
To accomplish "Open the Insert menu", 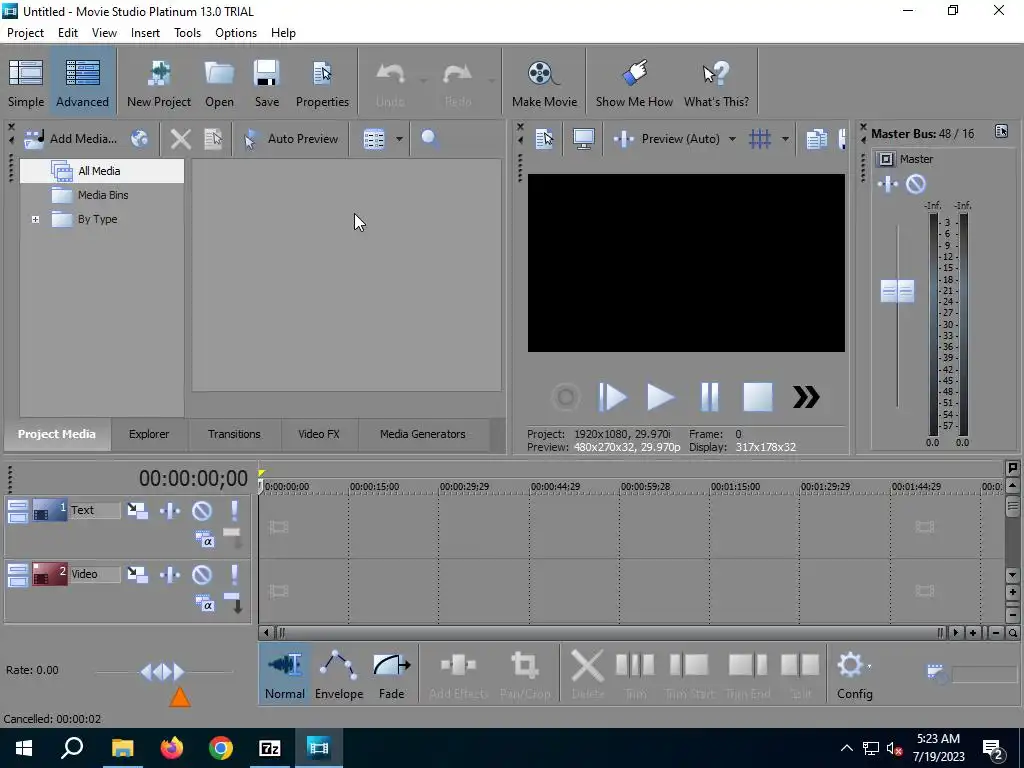I will point(145,33).
